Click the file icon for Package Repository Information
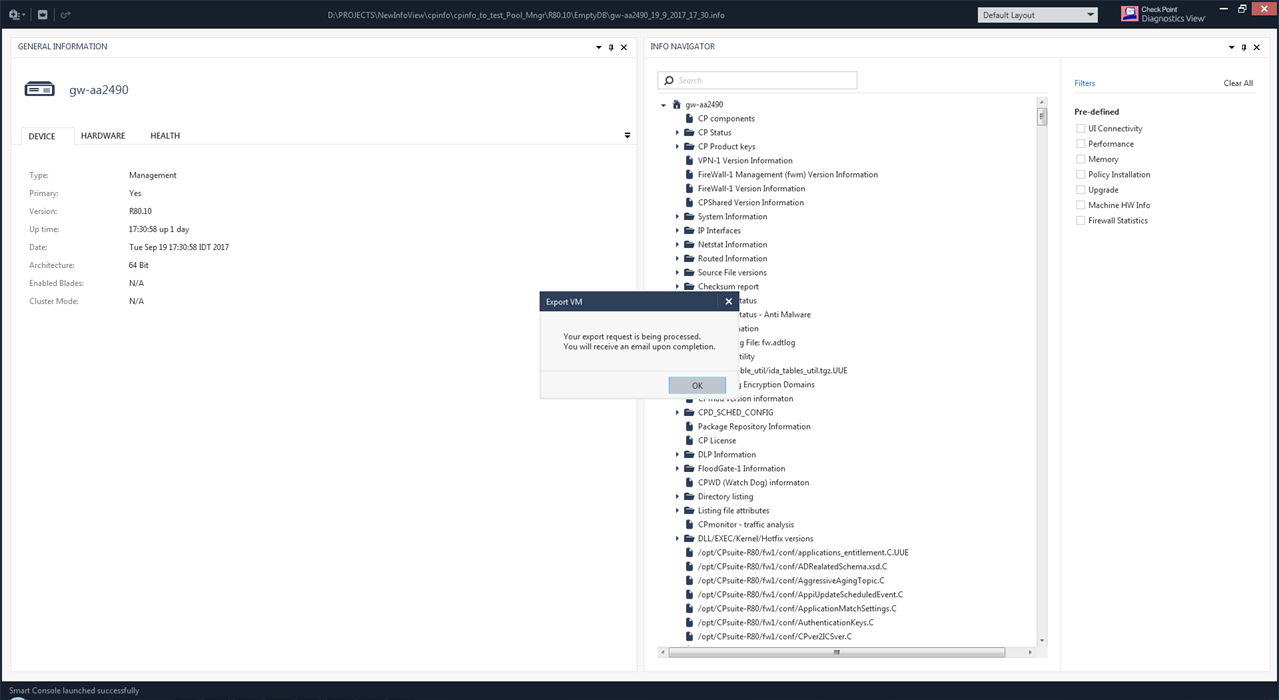Image resolution: width=1279 pixels, height=700 pixels. click(689, 426)
